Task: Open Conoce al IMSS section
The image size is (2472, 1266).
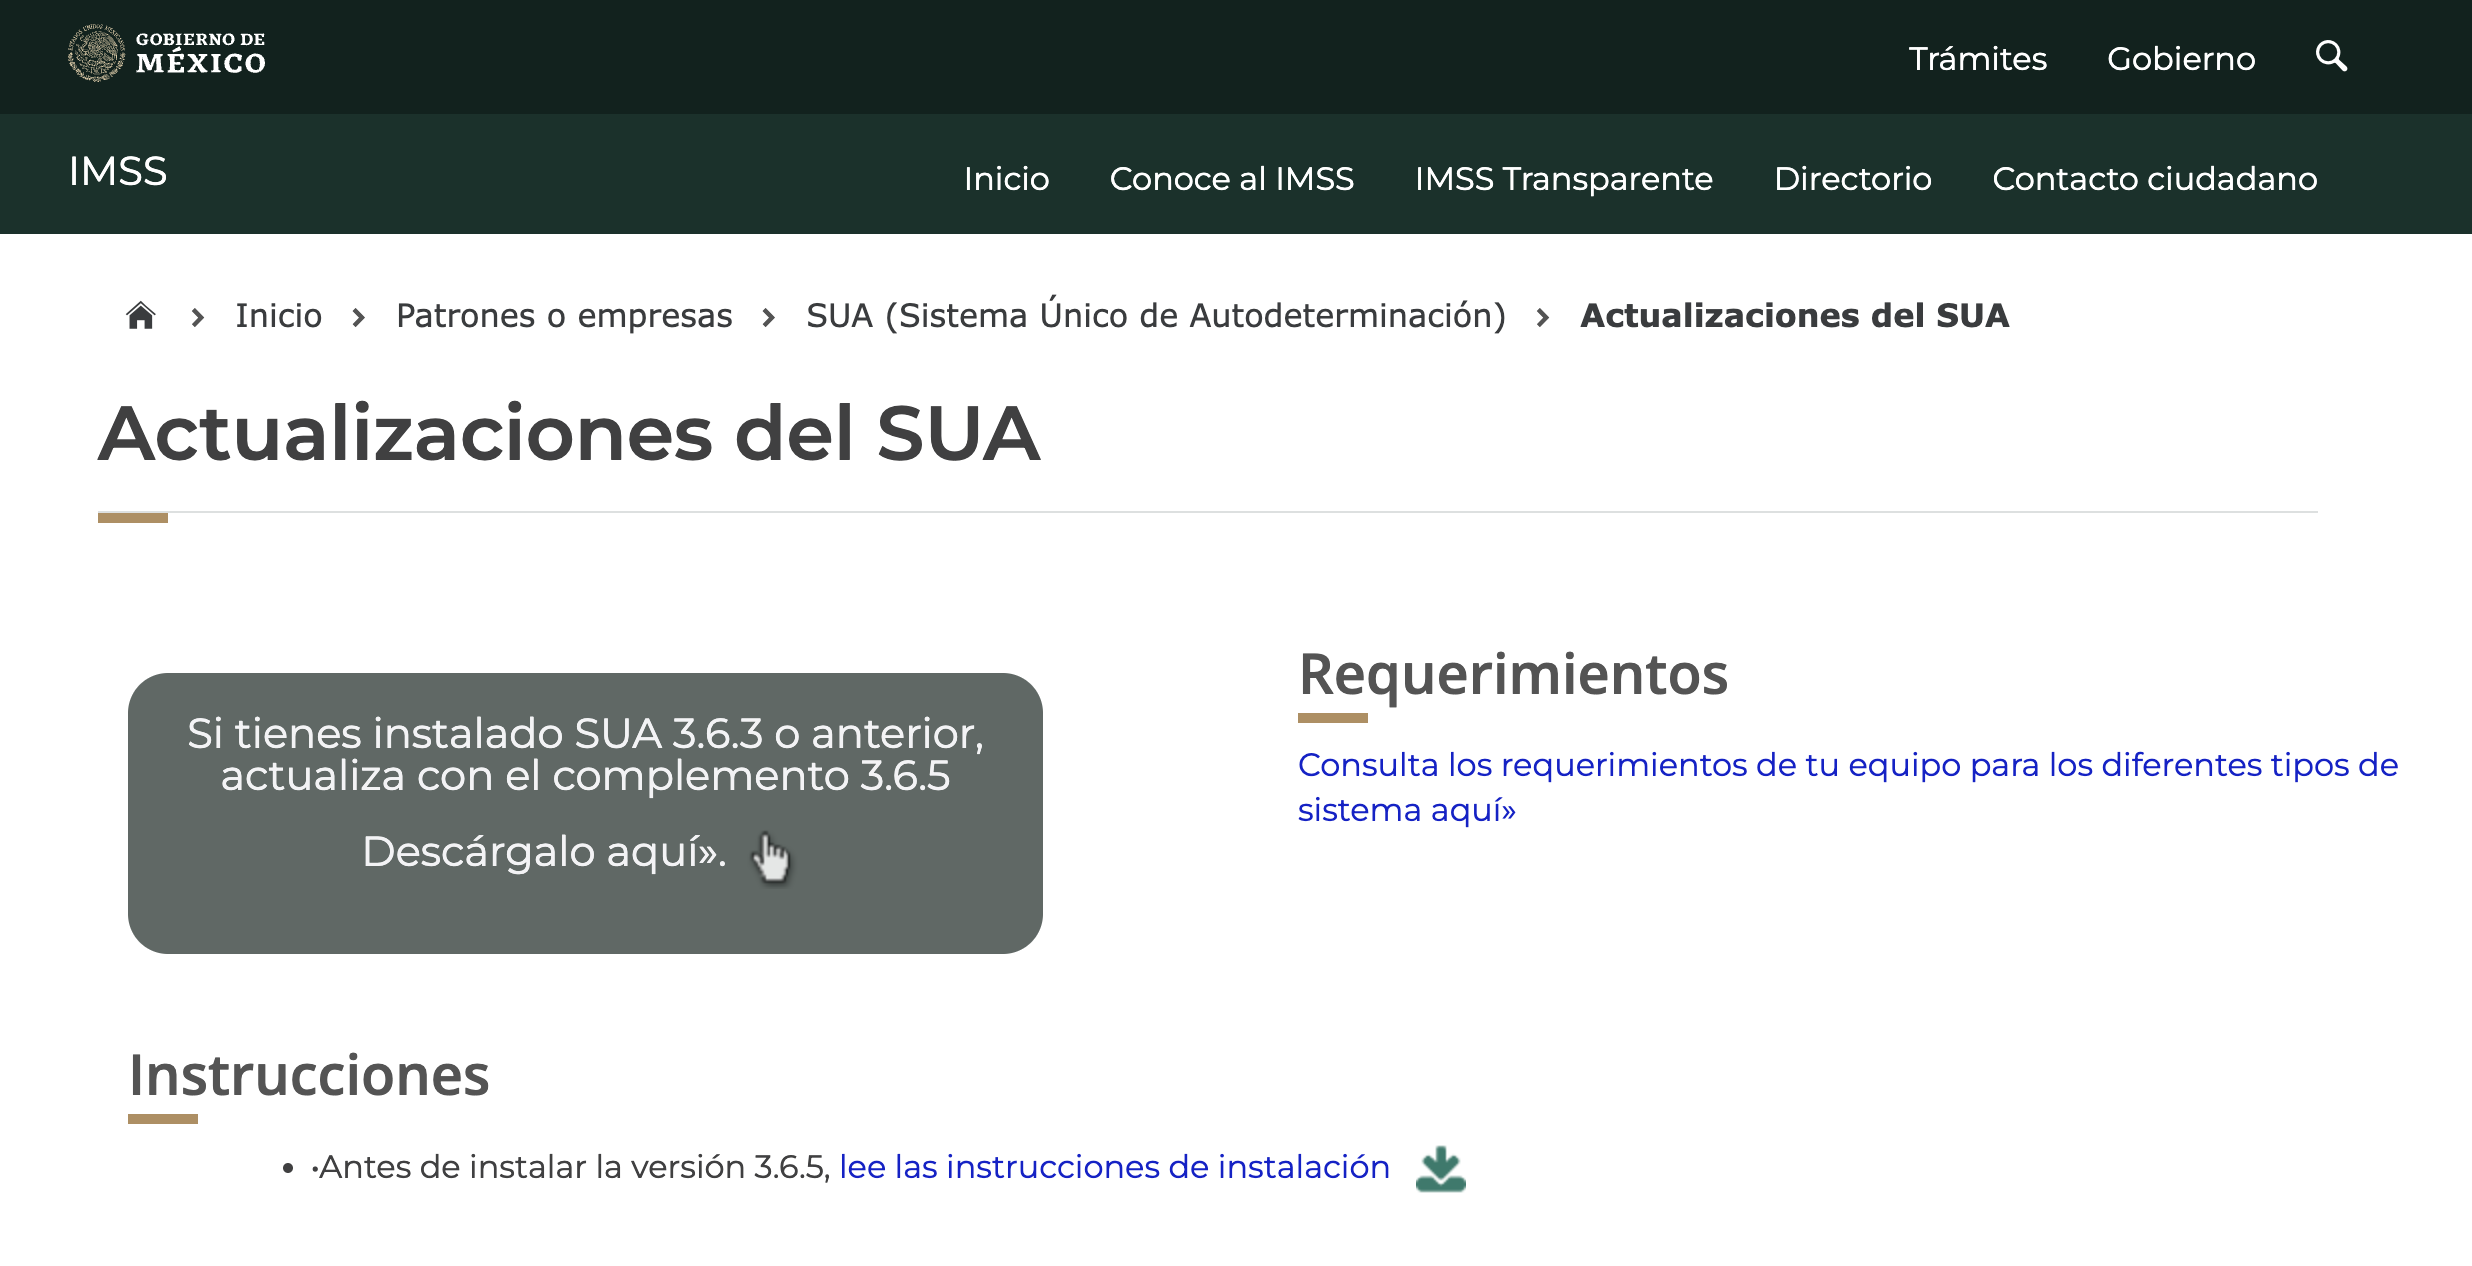Action: [1231, 179]
